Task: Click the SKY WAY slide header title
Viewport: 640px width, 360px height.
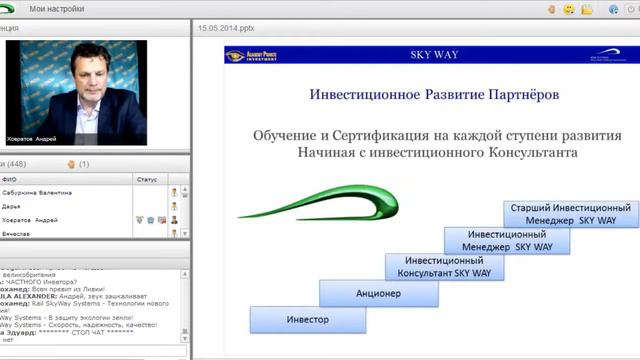Action: click(434, 55)
